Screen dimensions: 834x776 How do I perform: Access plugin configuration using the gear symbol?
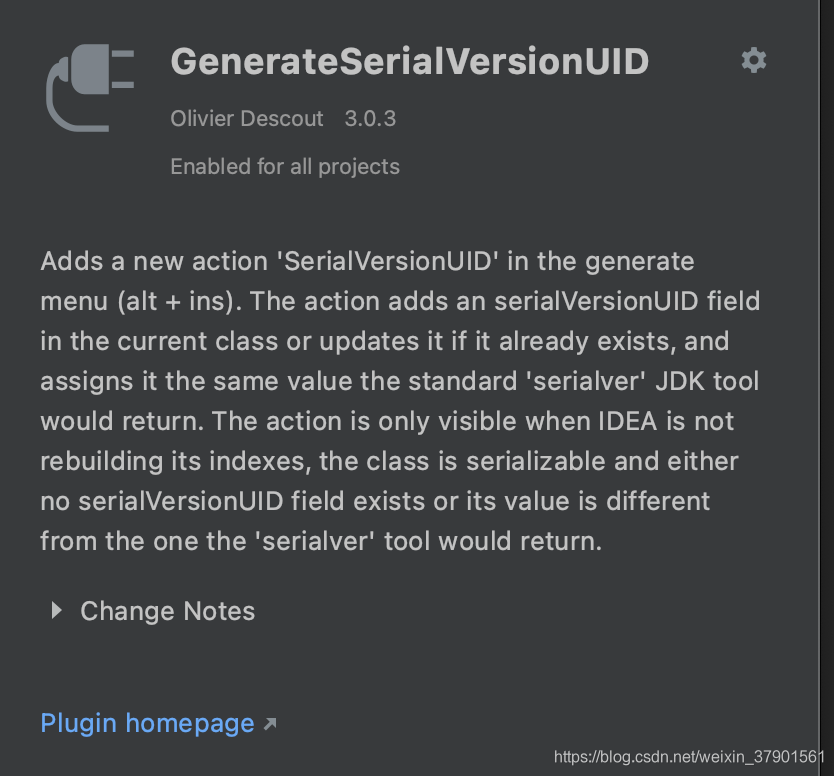pos(753,60)
